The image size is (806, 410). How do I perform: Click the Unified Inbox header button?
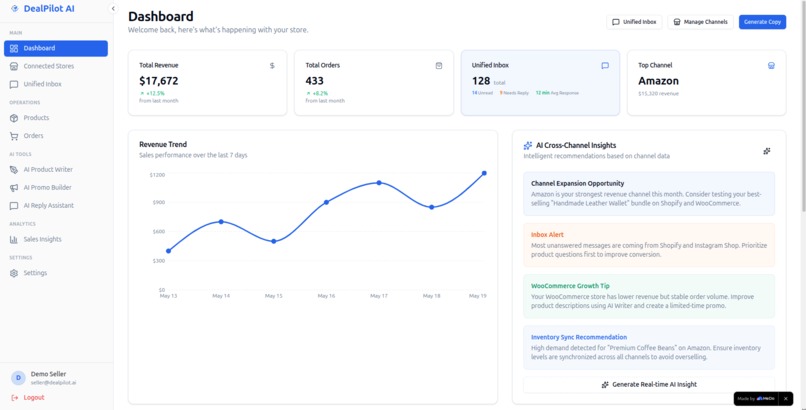point(634,22)
